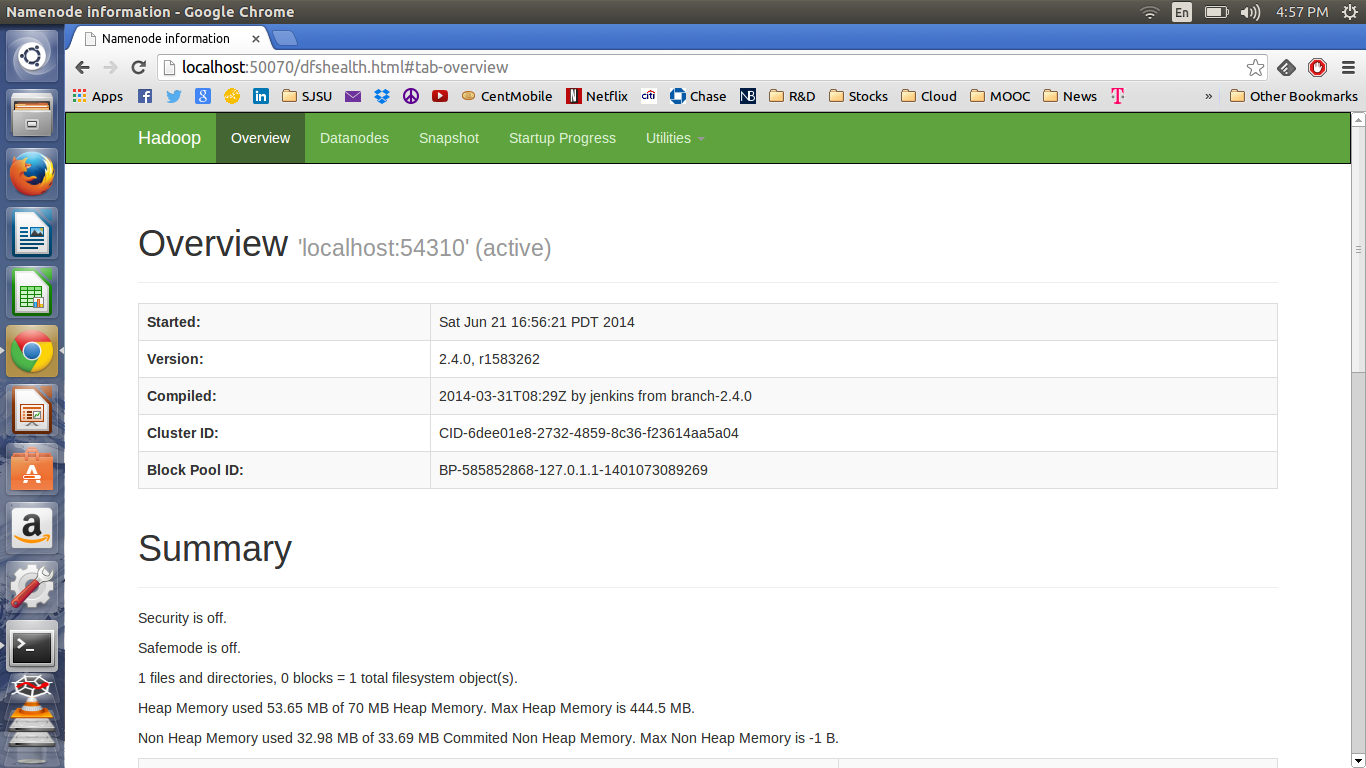This screenshot has width=1366, height=768.
Task: Open the Citi bookmark icon
Action: pos(649,96)
